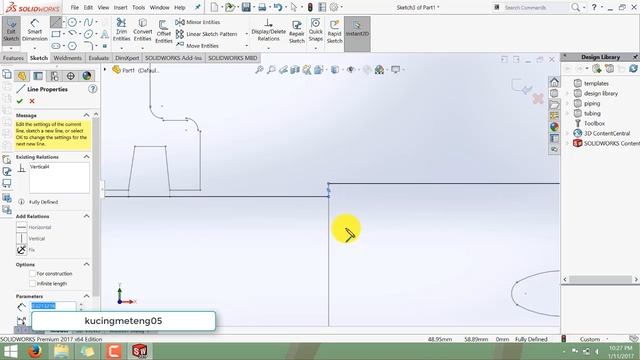Select 3D ContentCentral in Design Library
Screen dimensions: 640x360
point(607,133)
